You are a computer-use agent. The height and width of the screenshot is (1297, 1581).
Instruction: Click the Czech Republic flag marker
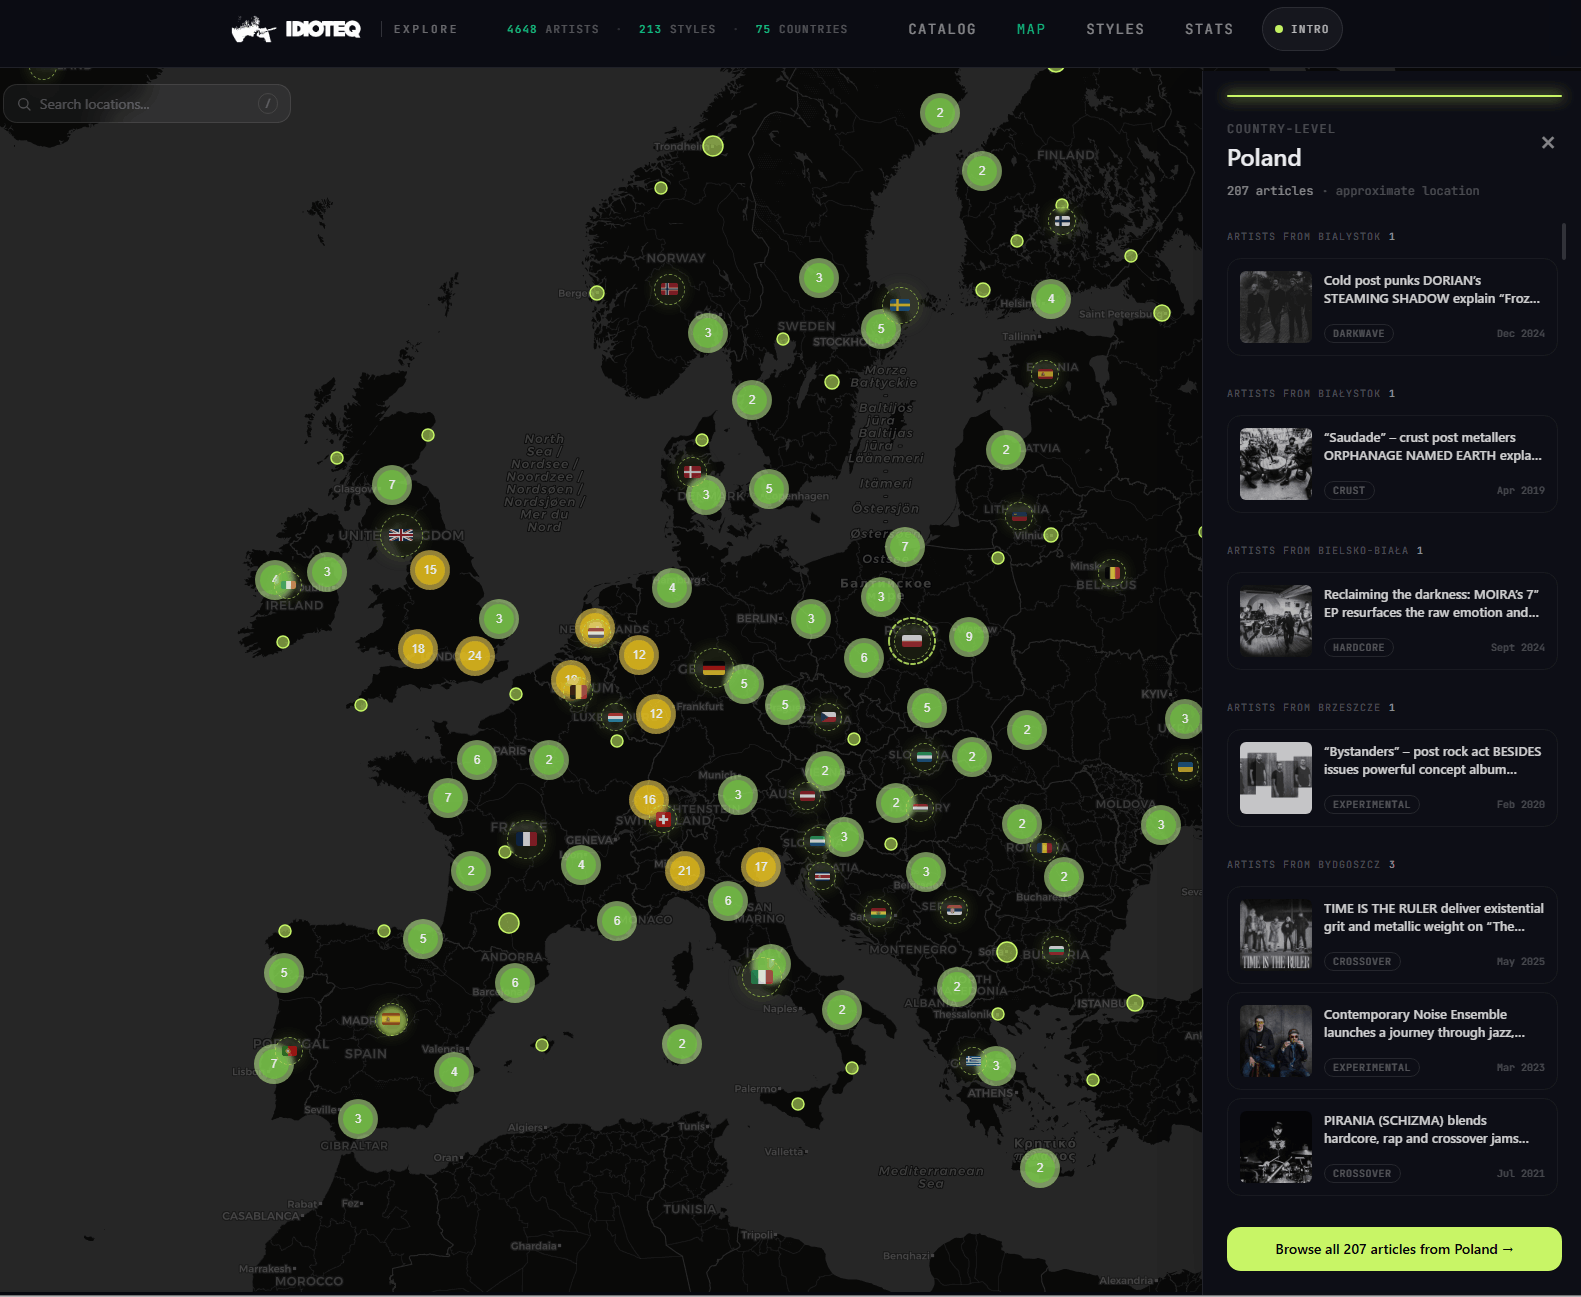[827, 717]
